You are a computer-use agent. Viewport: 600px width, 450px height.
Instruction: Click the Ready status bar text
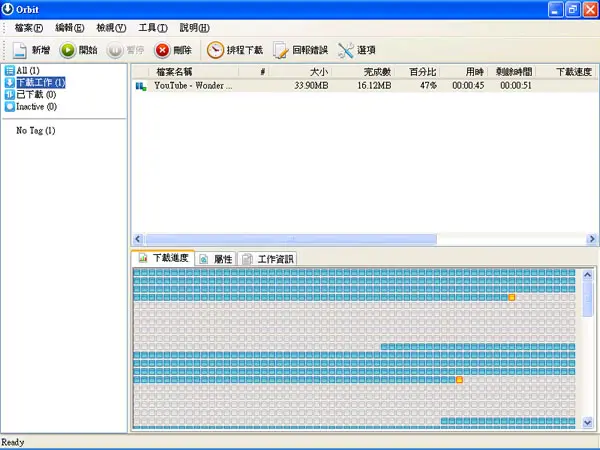pyautogui.click(x=13, y=442)
